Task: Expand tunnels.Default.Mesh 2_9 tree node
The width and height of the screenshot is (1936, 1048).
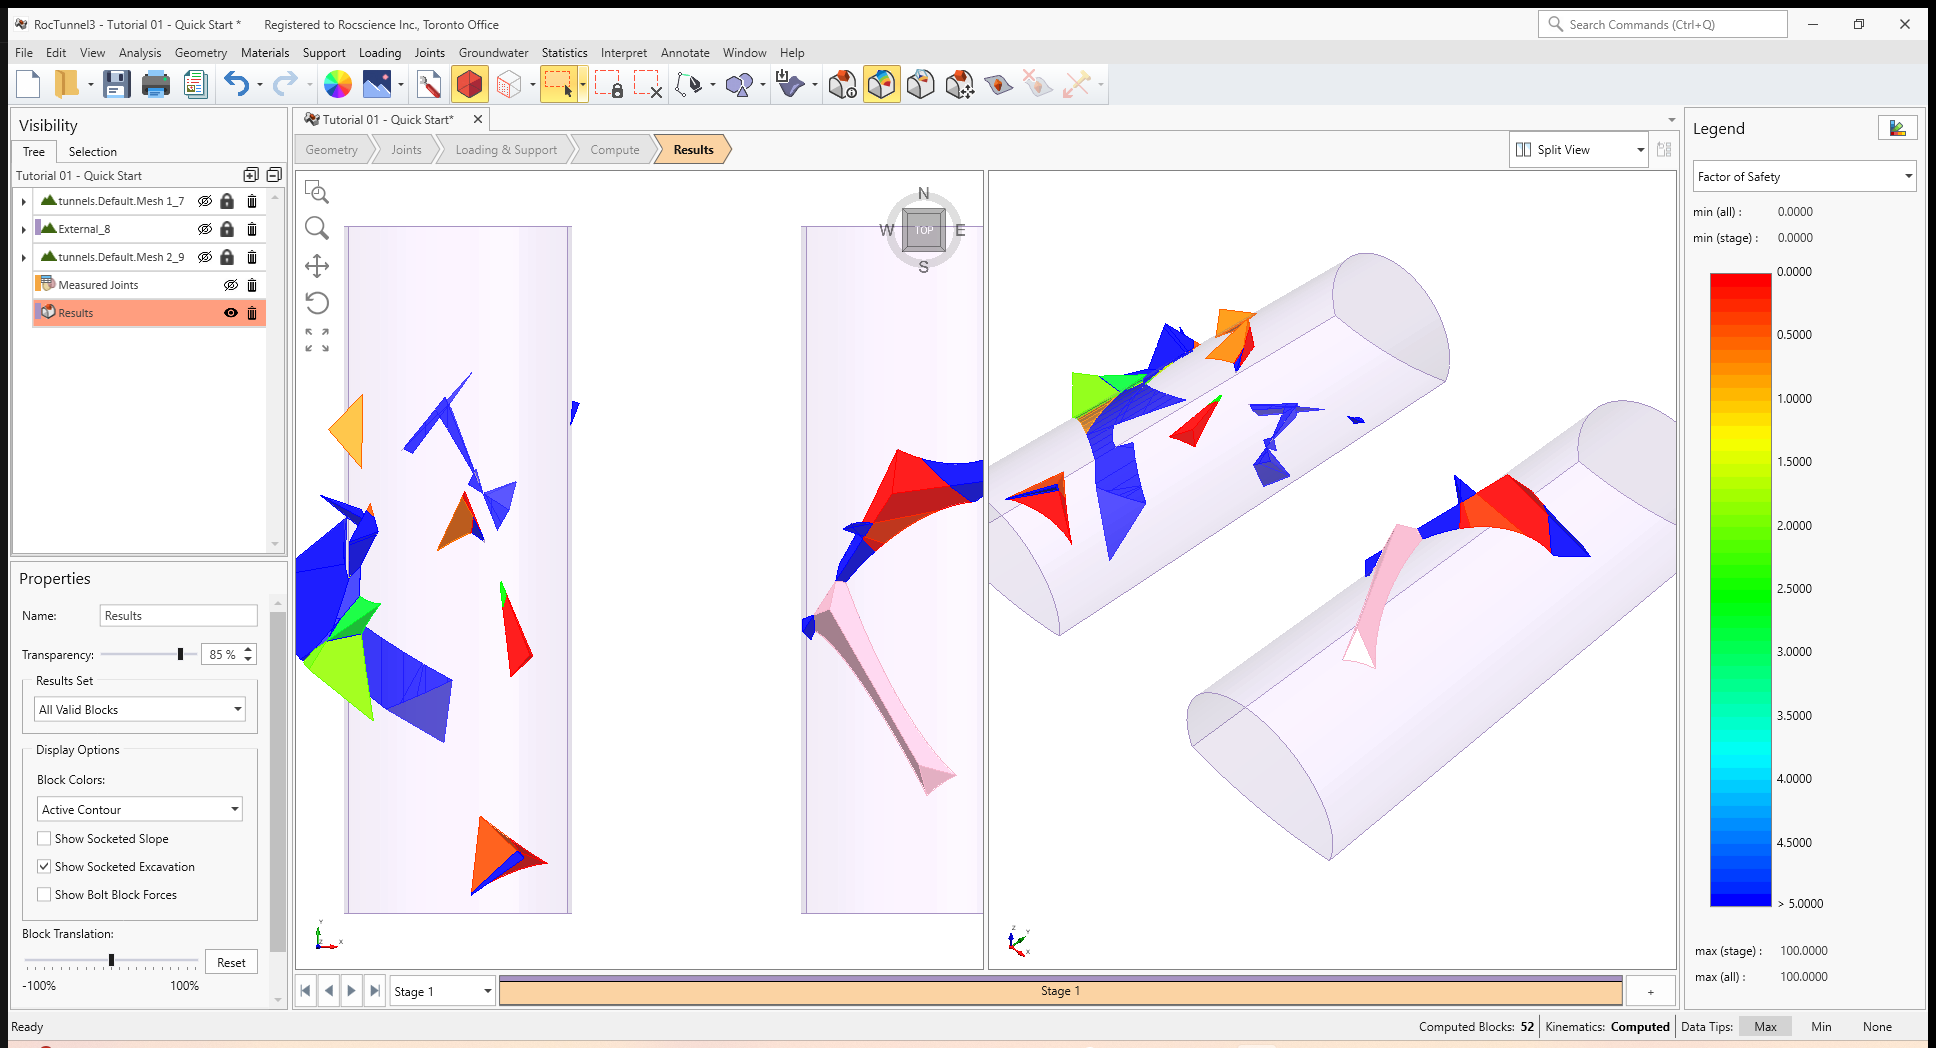Action: click(24, 258)
